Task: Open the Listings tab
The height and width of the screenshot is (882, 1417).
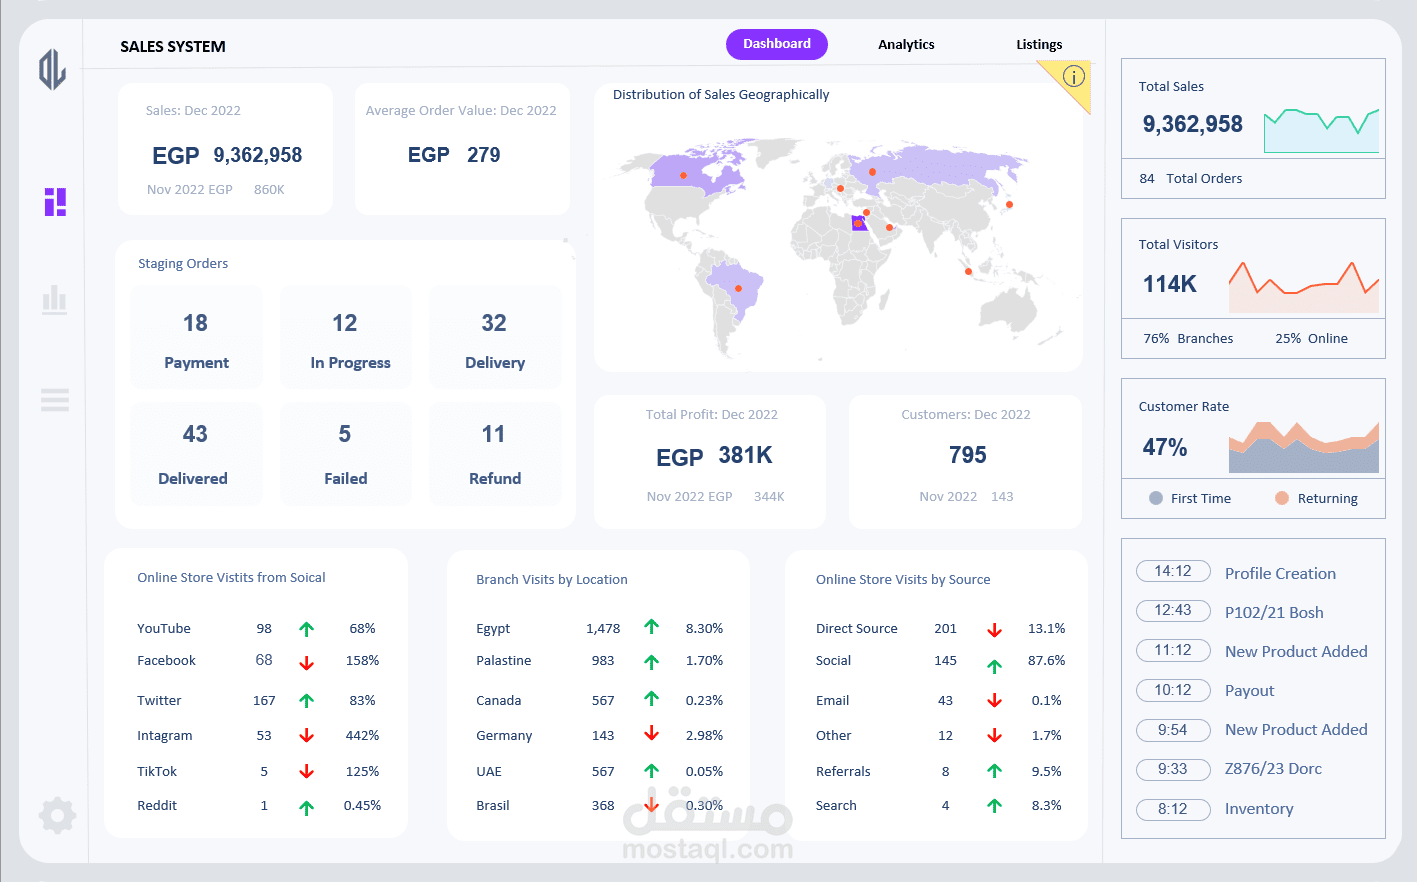Action: (1039, 44)
